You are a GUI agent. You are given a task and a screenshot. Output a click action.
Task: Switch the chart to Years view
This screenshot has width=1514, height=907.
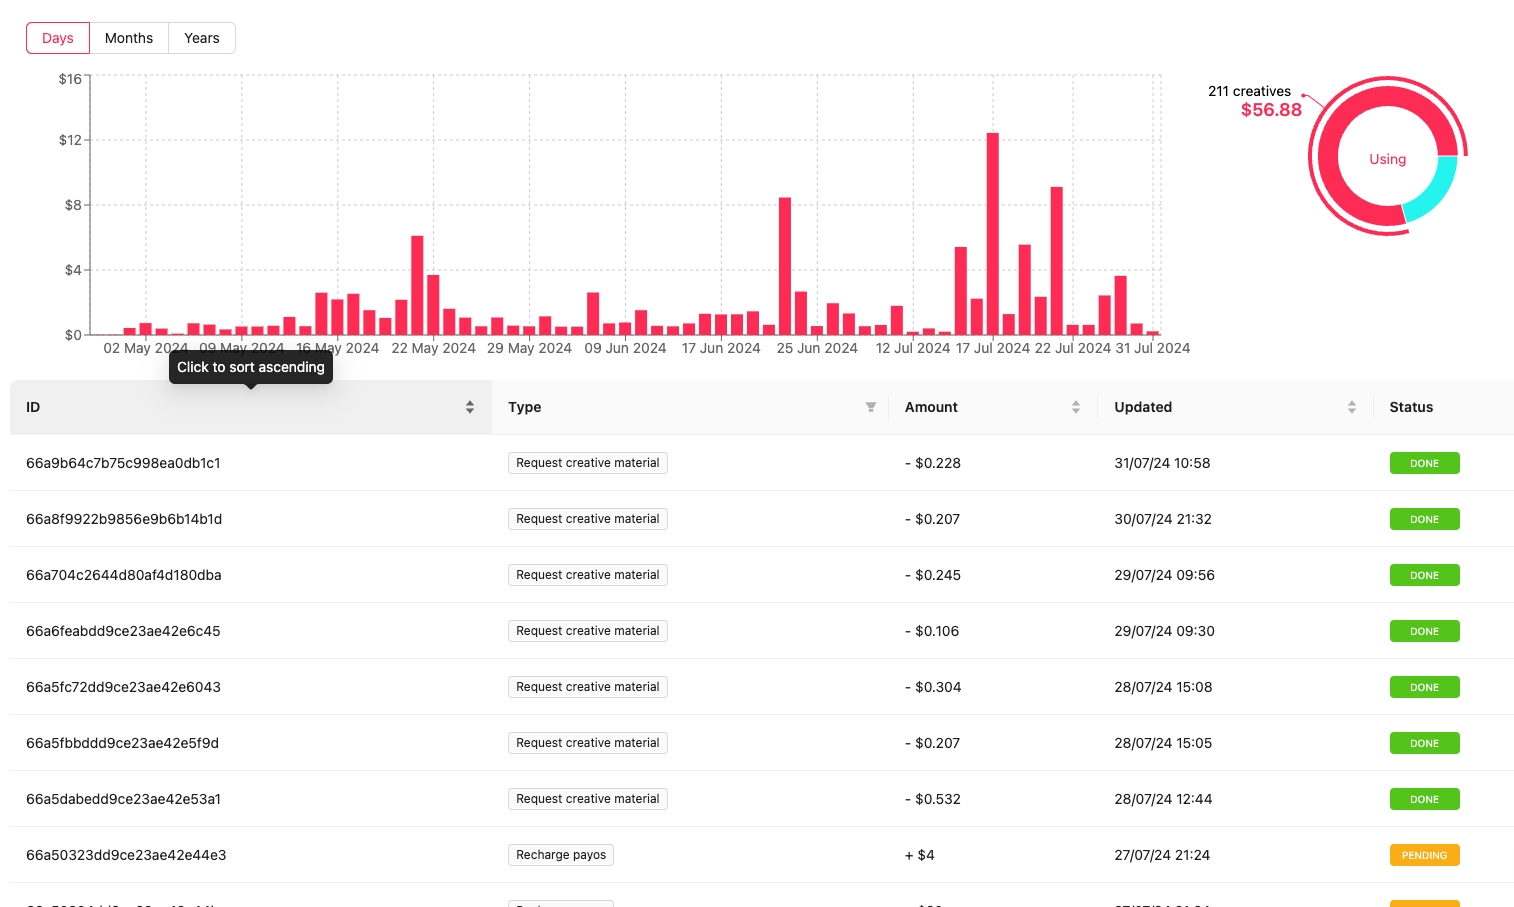(201, 38)
